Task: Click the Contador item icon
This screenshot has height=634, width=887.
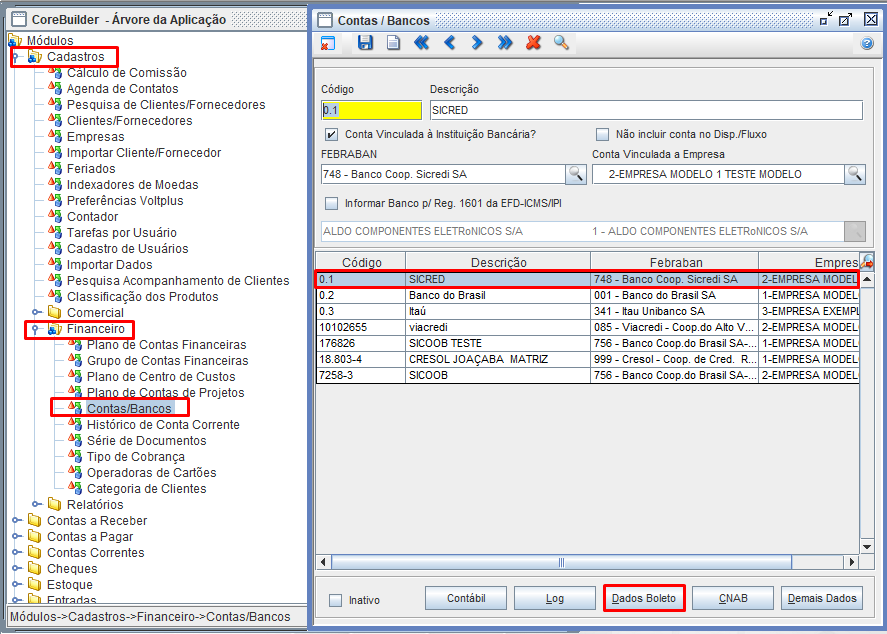Action: click(x=55, y=217)
